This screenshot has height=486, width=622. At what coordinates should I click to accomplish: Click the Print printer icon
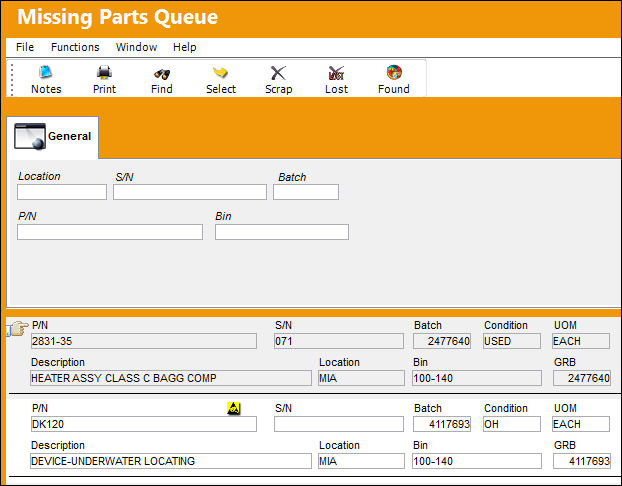click(x=104, y=72)
